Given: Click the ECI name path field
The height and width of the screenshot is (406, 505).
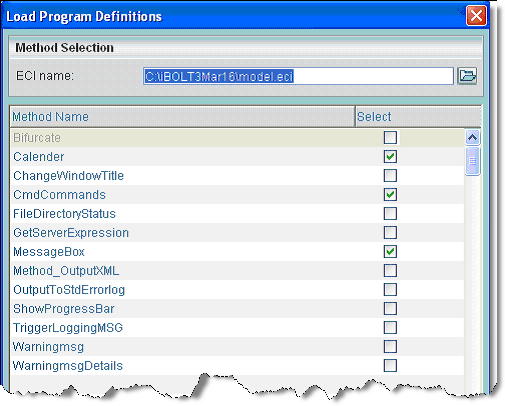Looking at the screenshot, I should click(x=298, y=76).
